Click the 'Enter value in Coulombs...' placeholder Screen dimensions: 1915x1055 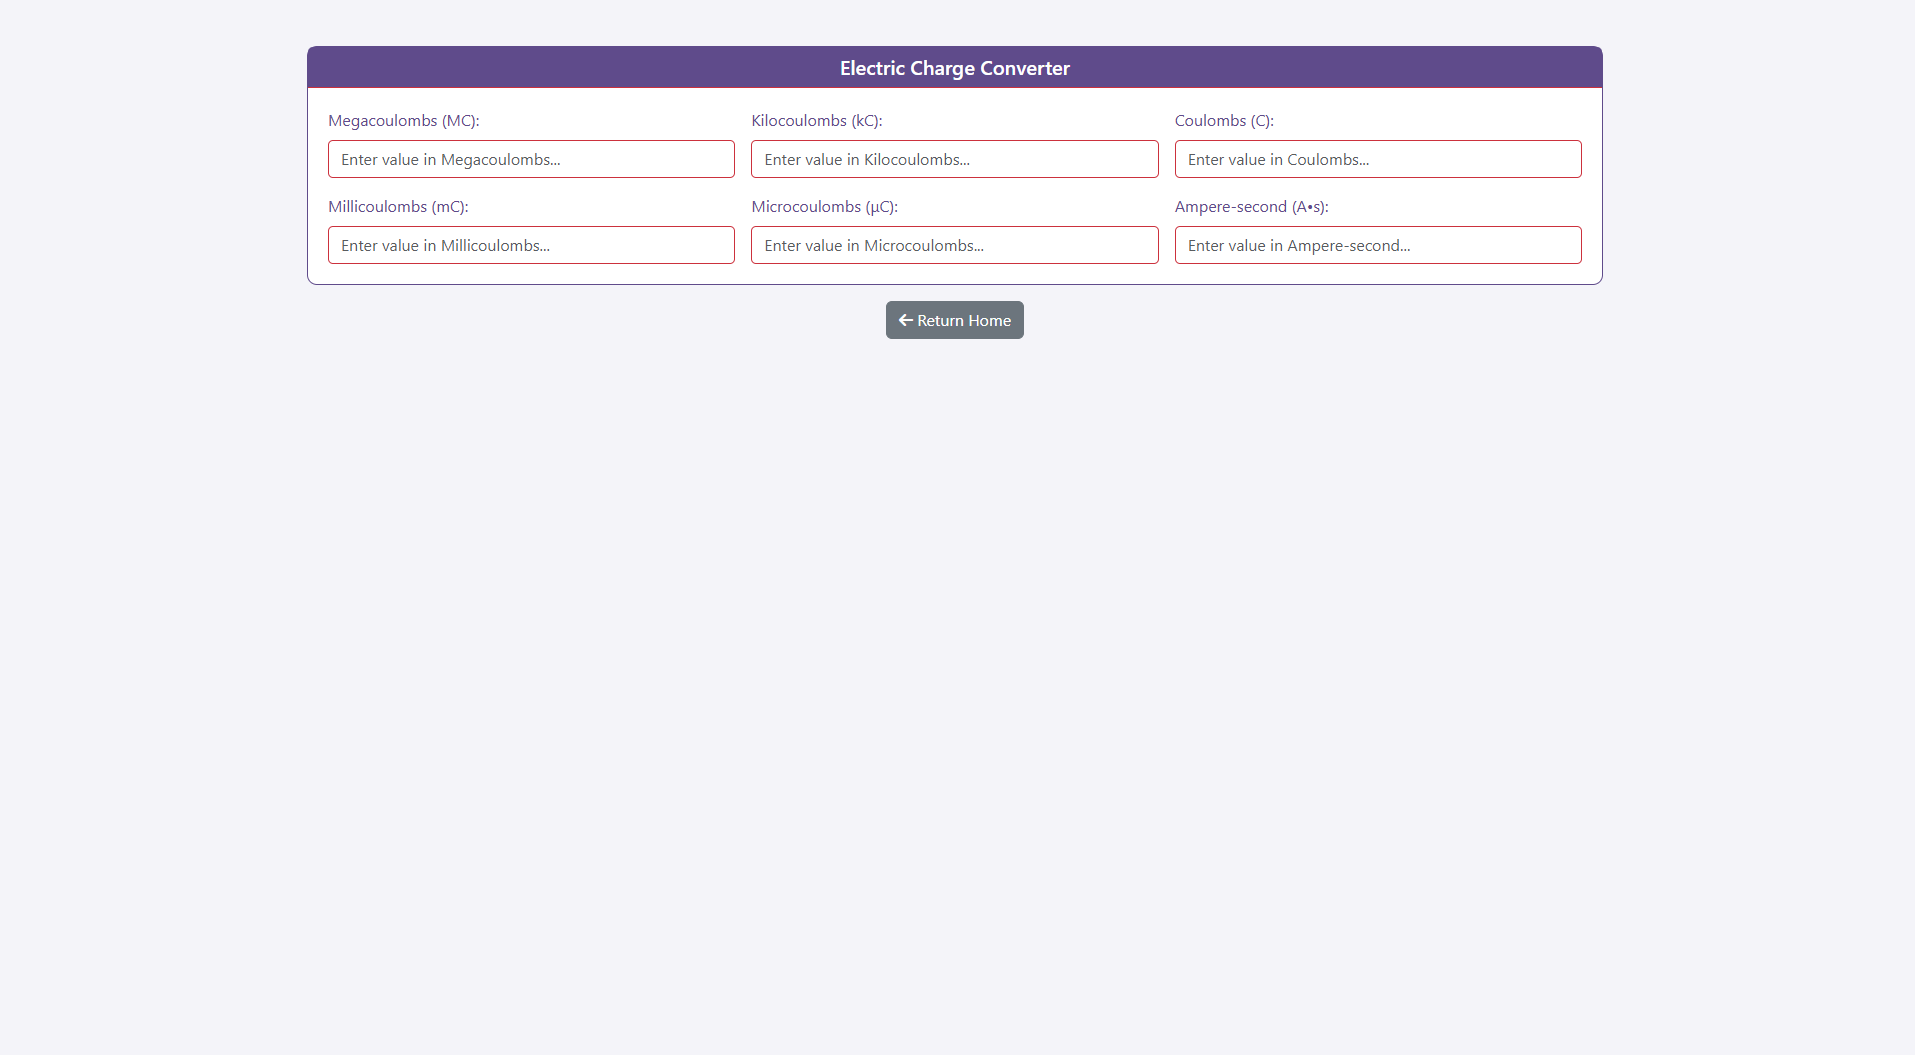pos(1278,160)
